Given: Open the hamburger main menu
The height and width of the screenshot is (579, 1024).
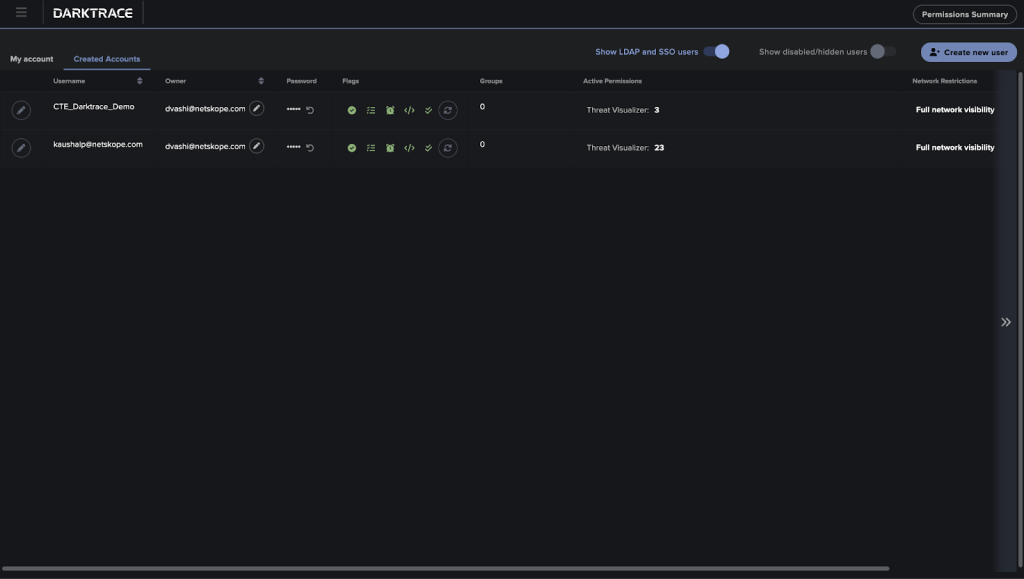Looking at the screenshot, I should coord(21,12).
